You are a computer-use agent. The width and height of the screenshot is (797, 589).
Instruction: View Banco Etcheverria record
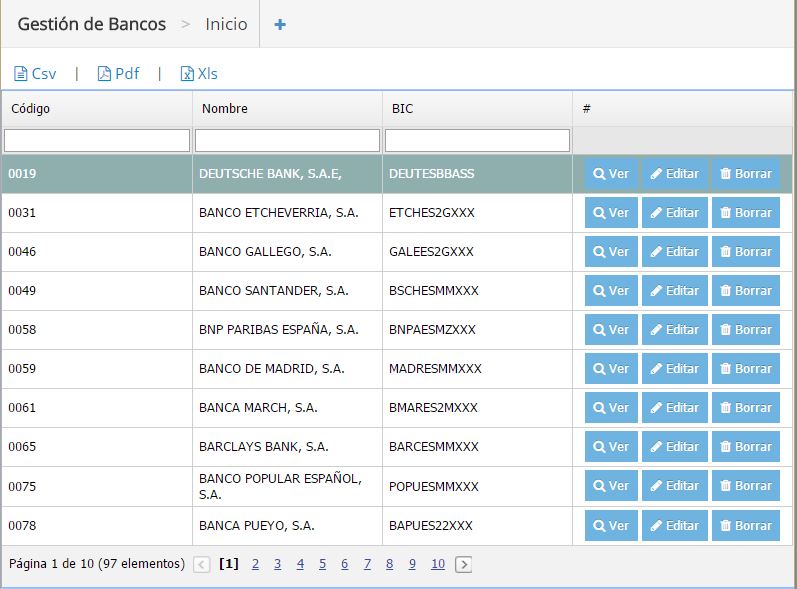pyautogui.click(x=611, y=212)
